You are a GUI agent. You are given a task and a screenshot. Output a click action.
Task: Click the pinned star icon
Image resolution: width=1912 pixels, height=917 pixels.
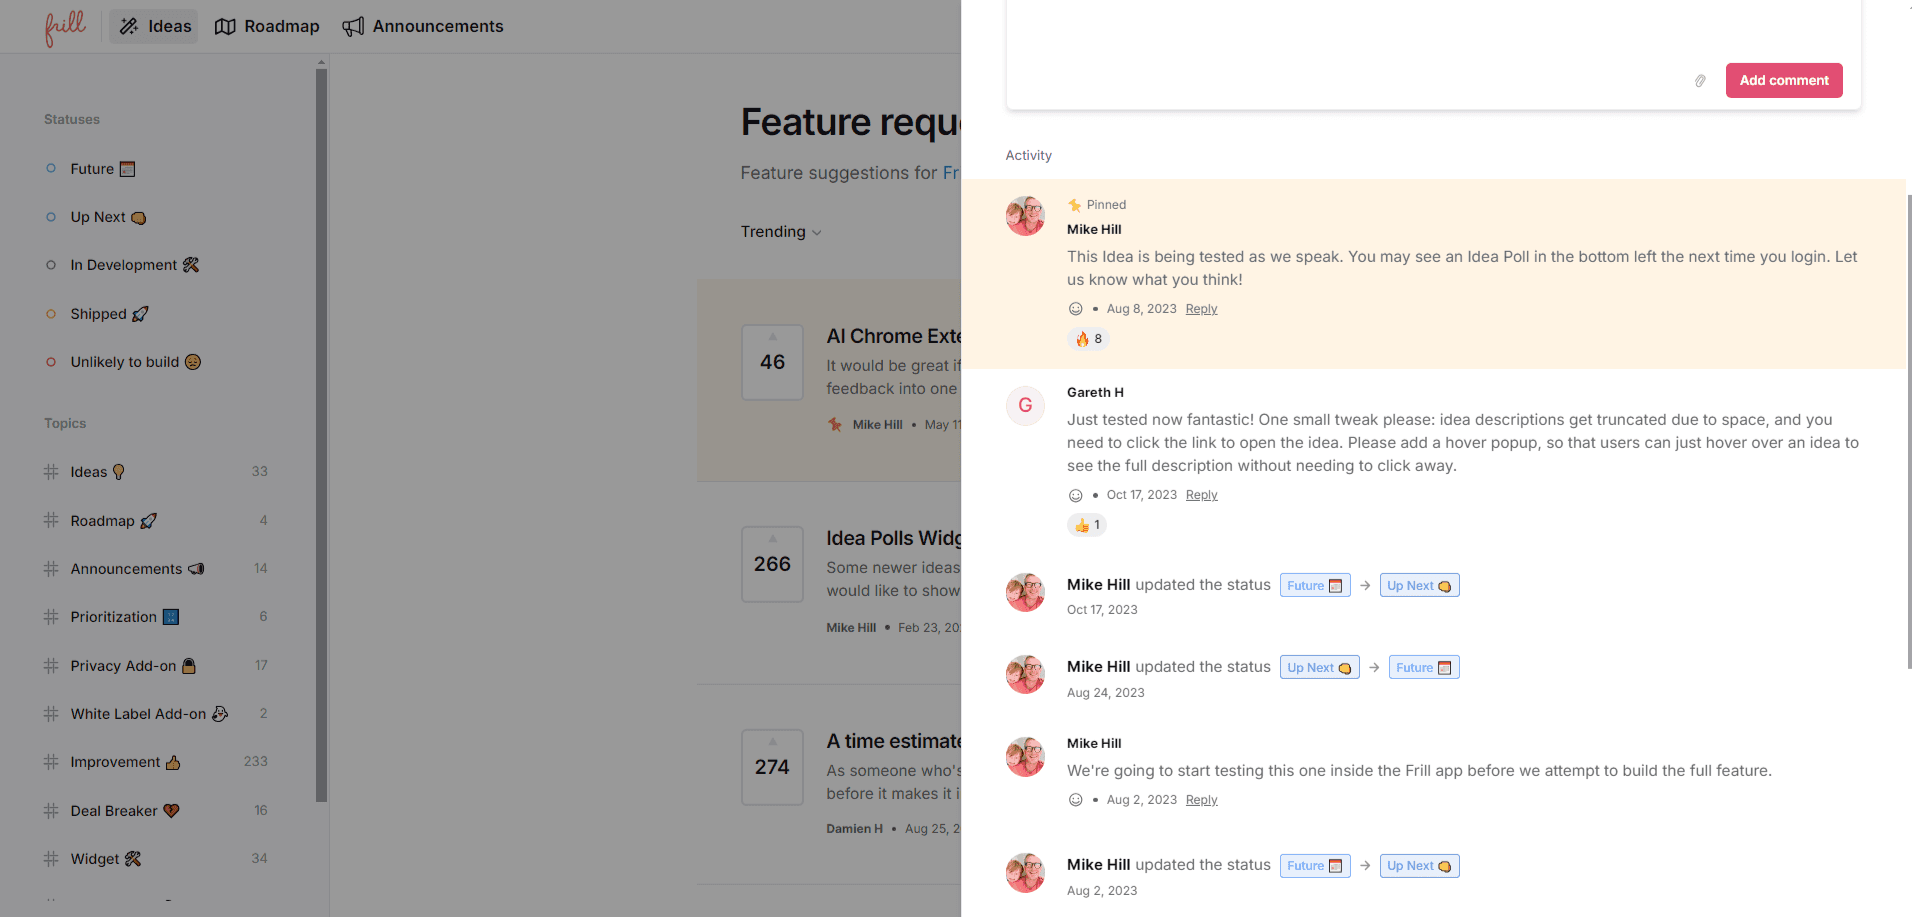[1075, 205]
